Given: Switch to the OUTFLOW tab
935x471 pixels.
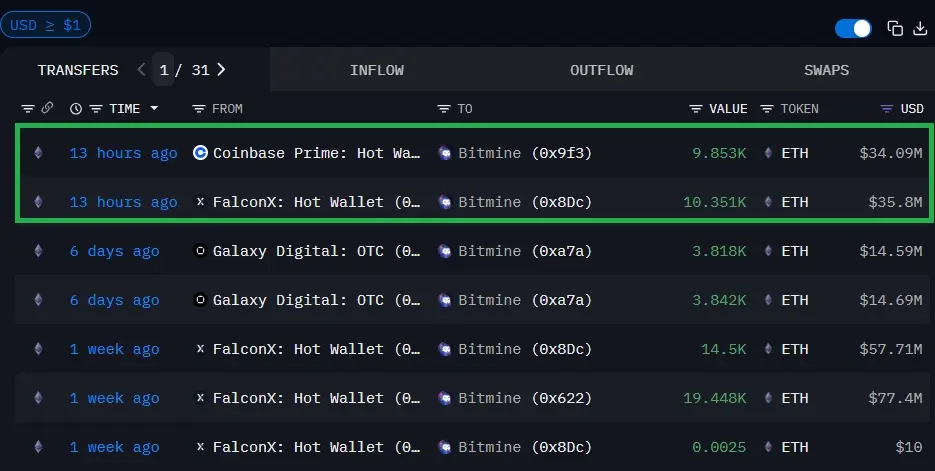Looking at the screenshot, I should [x=602, y=70].
